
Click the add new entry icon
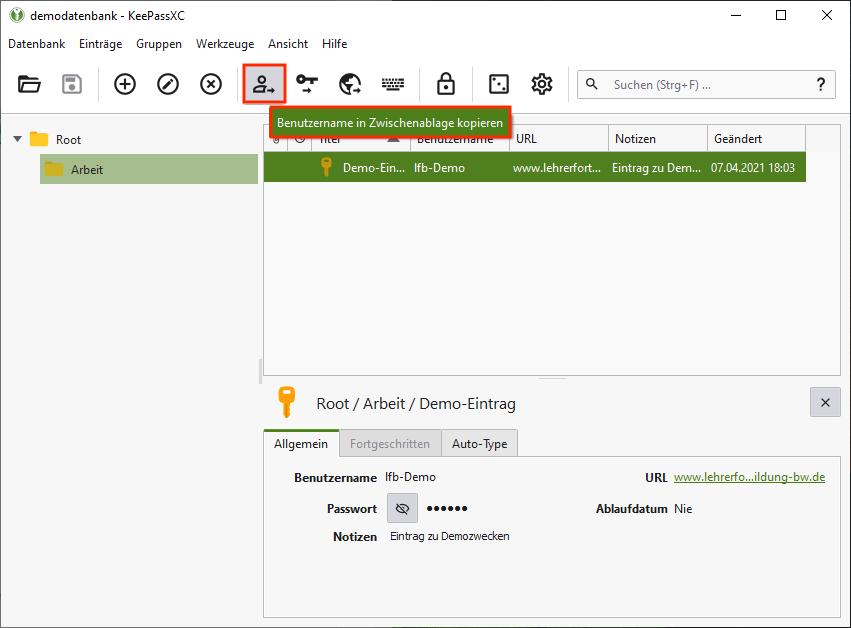click(x=125, y=84)
